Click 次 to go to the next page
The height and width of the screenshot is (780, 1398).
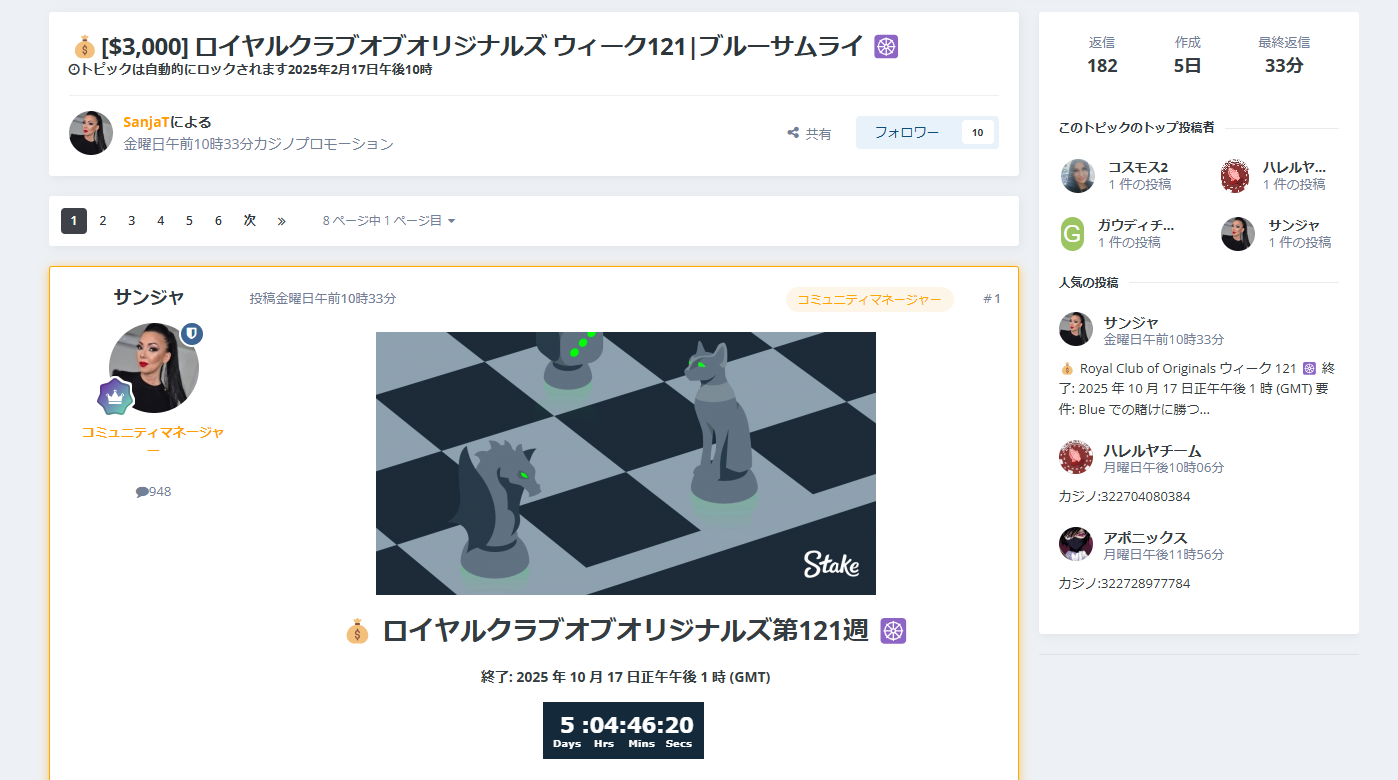pos(250,221)
